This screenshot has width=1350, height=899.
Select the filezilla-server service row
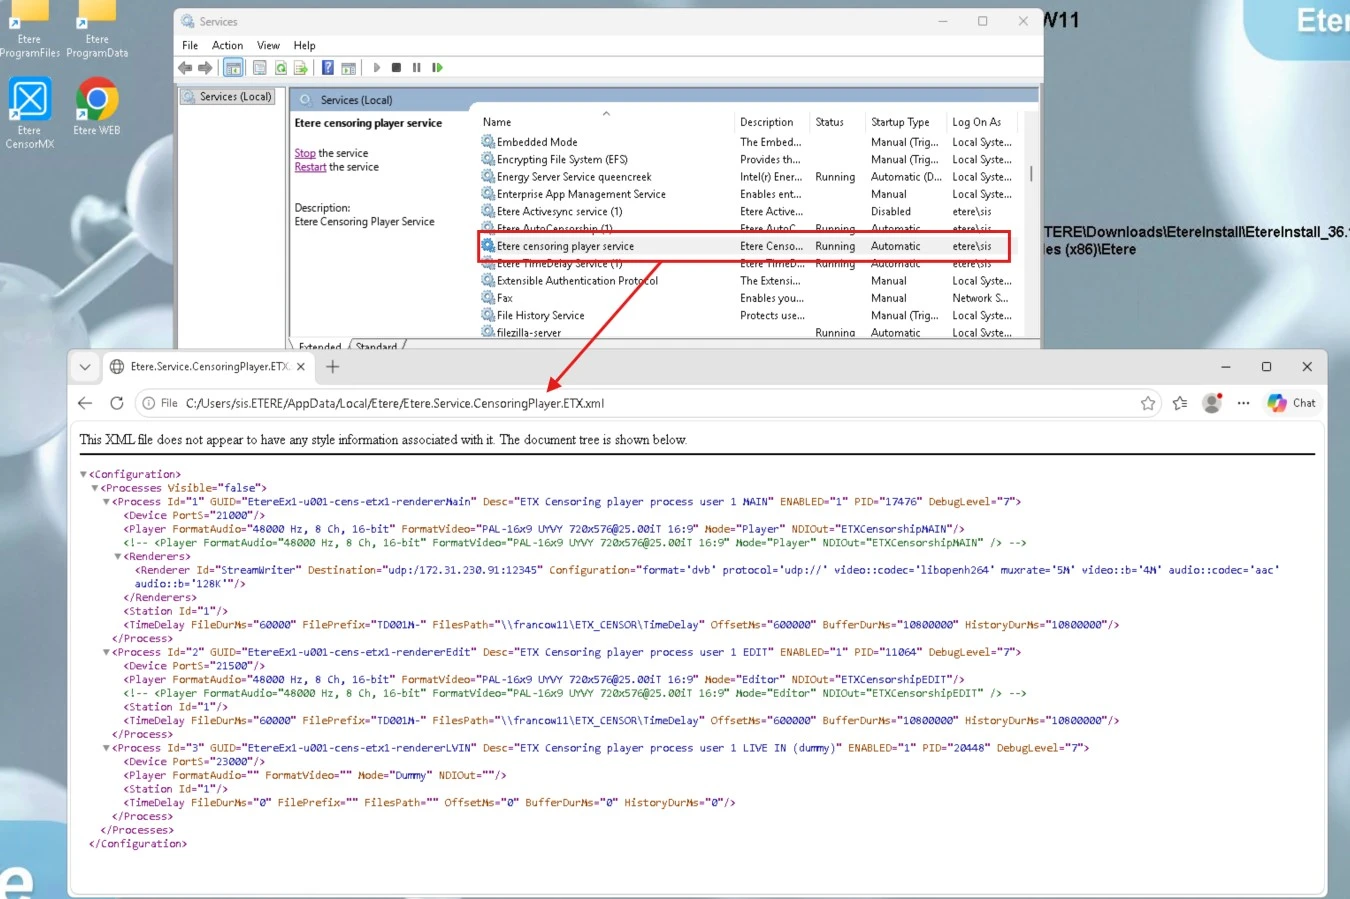click(747, 332)
